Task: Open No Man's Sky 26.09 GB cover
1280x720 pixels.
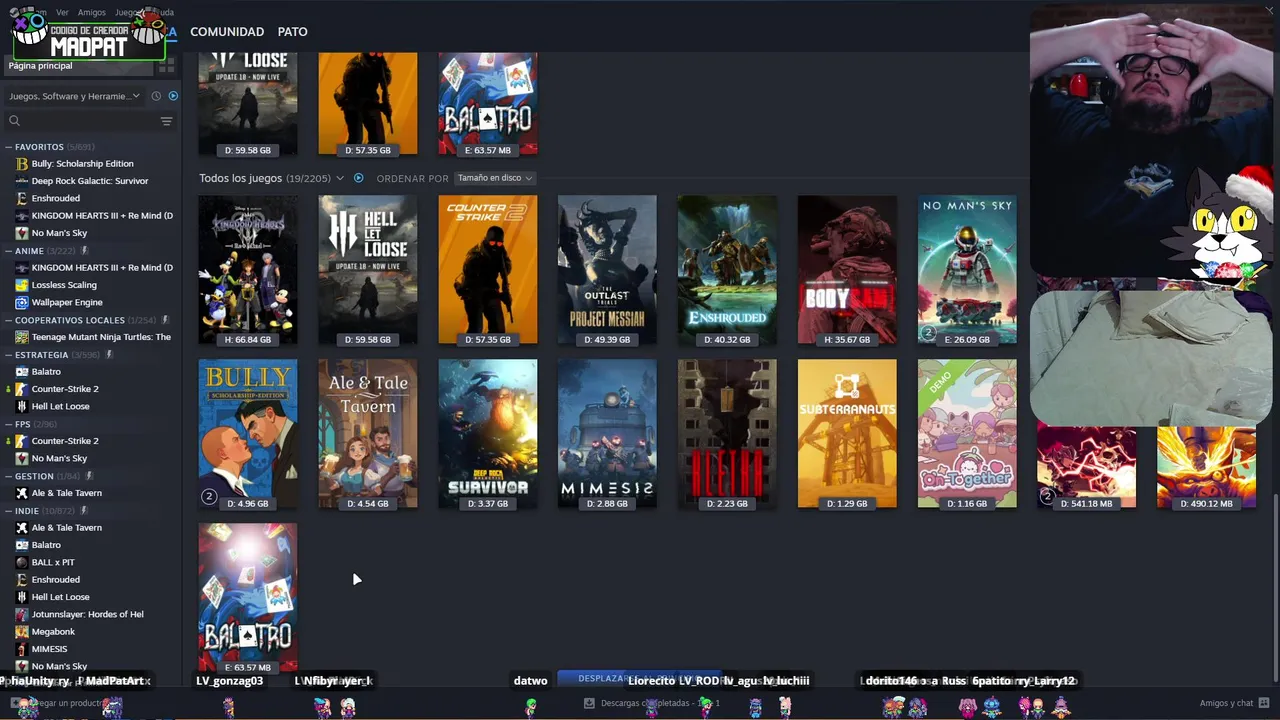Action: [967, 270]
